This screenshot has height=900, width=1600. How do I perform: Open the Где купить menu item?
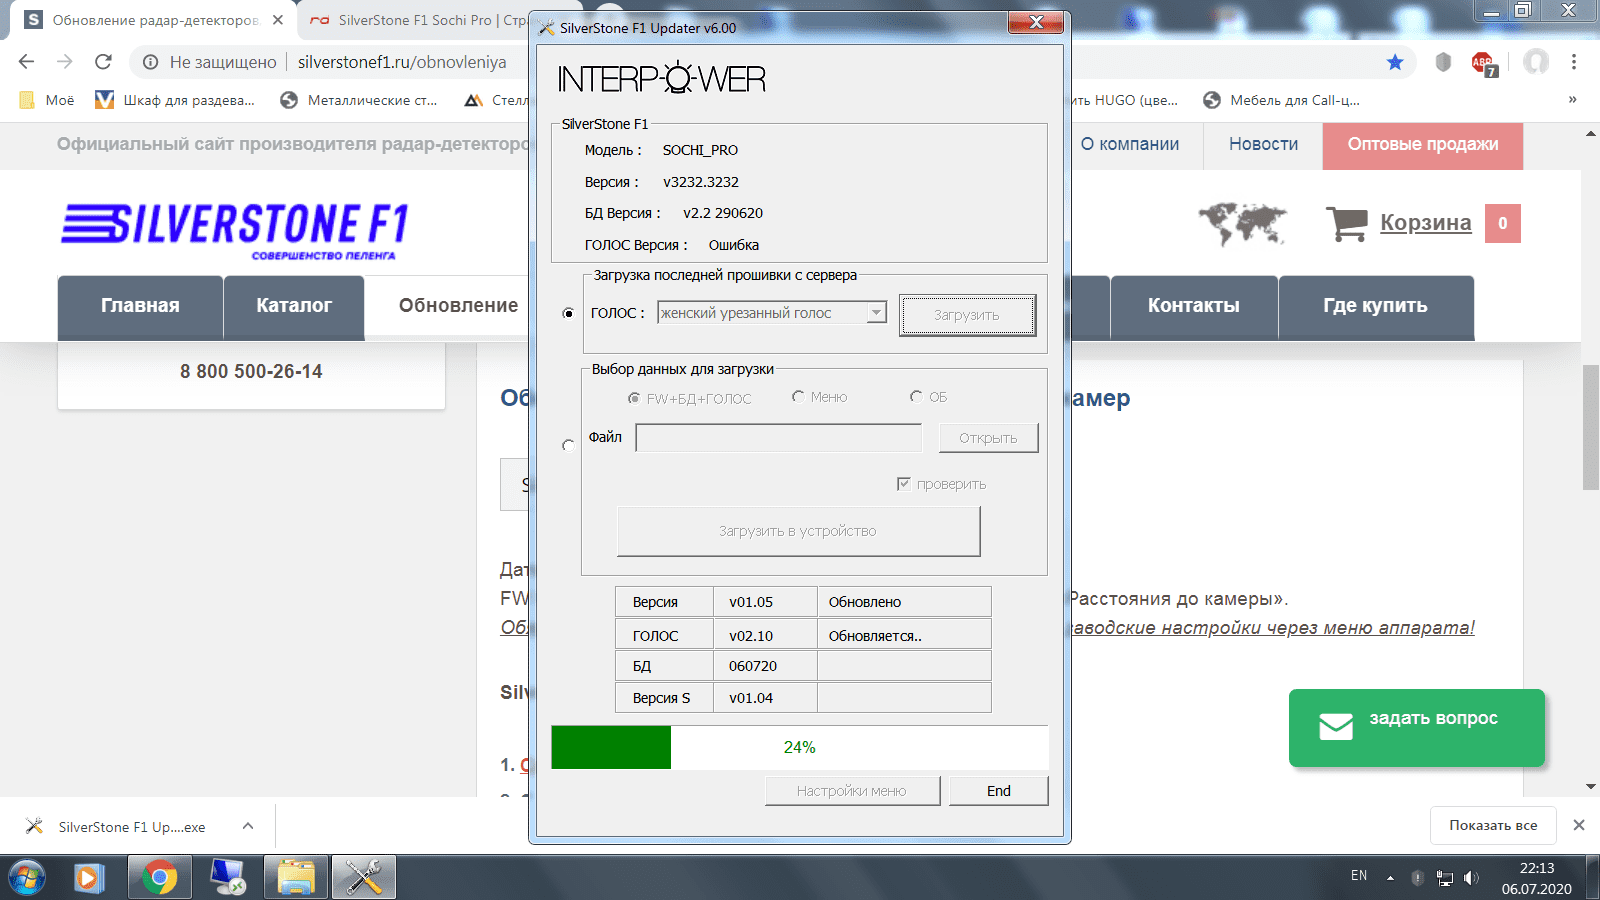click(x=1376, y=306)
